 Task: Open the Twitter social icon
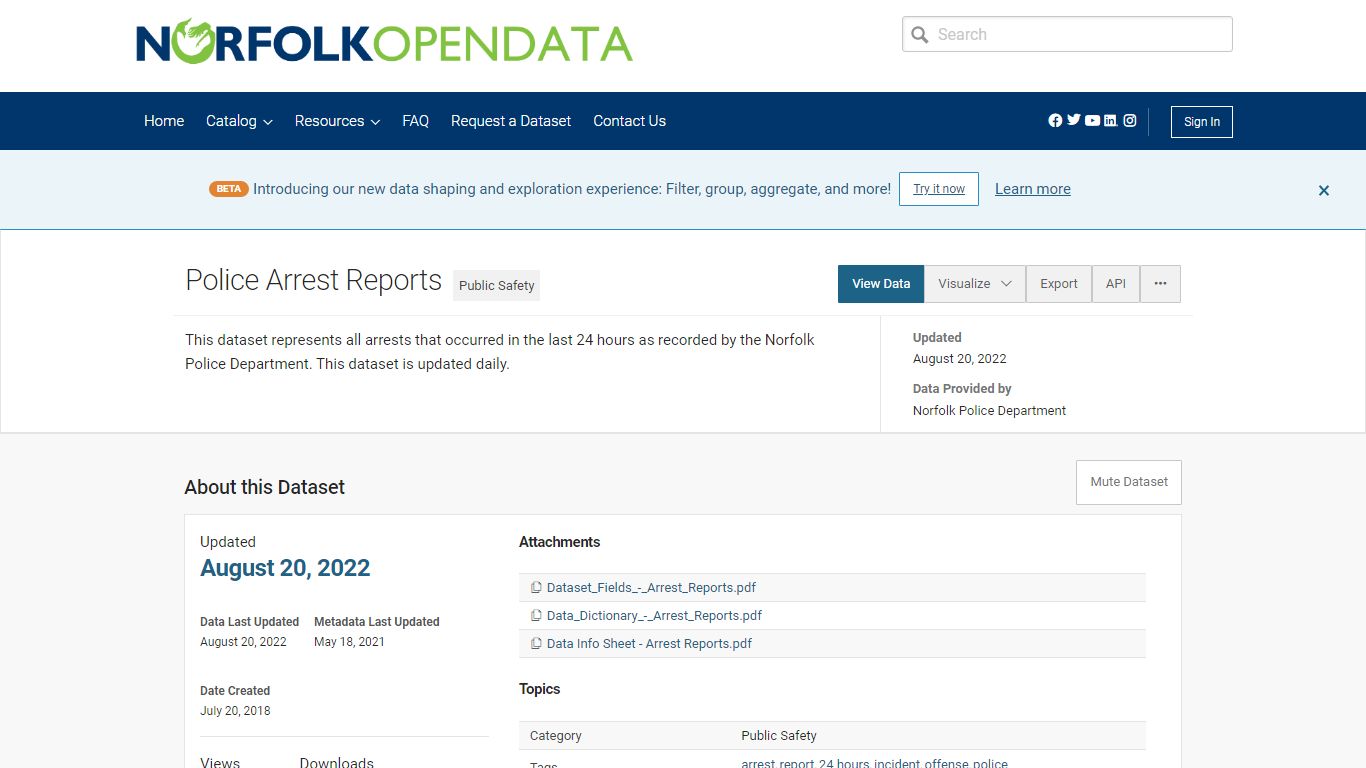pyautogui.click(x=1074, y=120)
